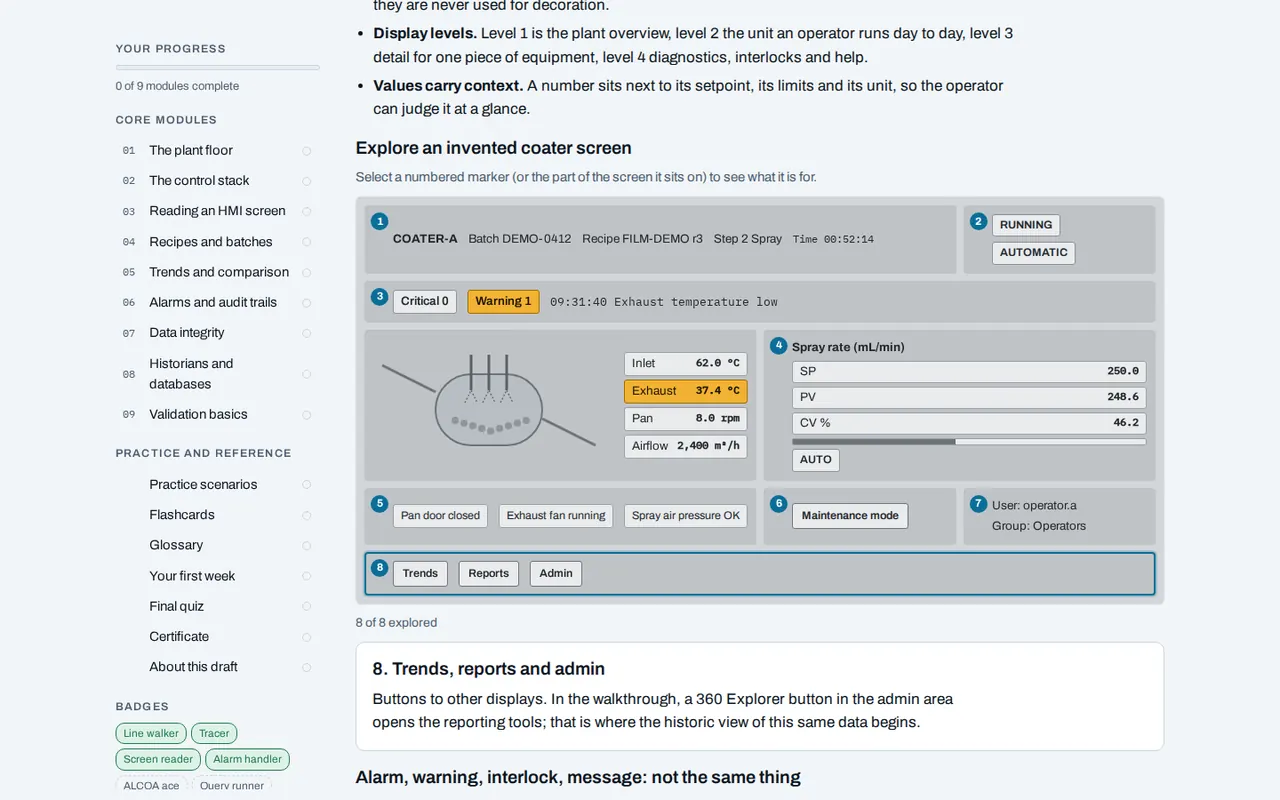This screenshot has width=1280, height=800.
Task: Click the coating pan diagram graphic
Action: 489,401
